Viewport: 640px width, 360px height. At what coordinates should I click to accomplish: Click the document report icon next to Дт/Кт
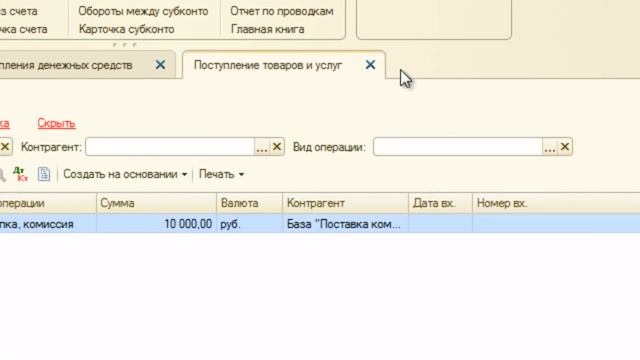(x=44, y=174)
